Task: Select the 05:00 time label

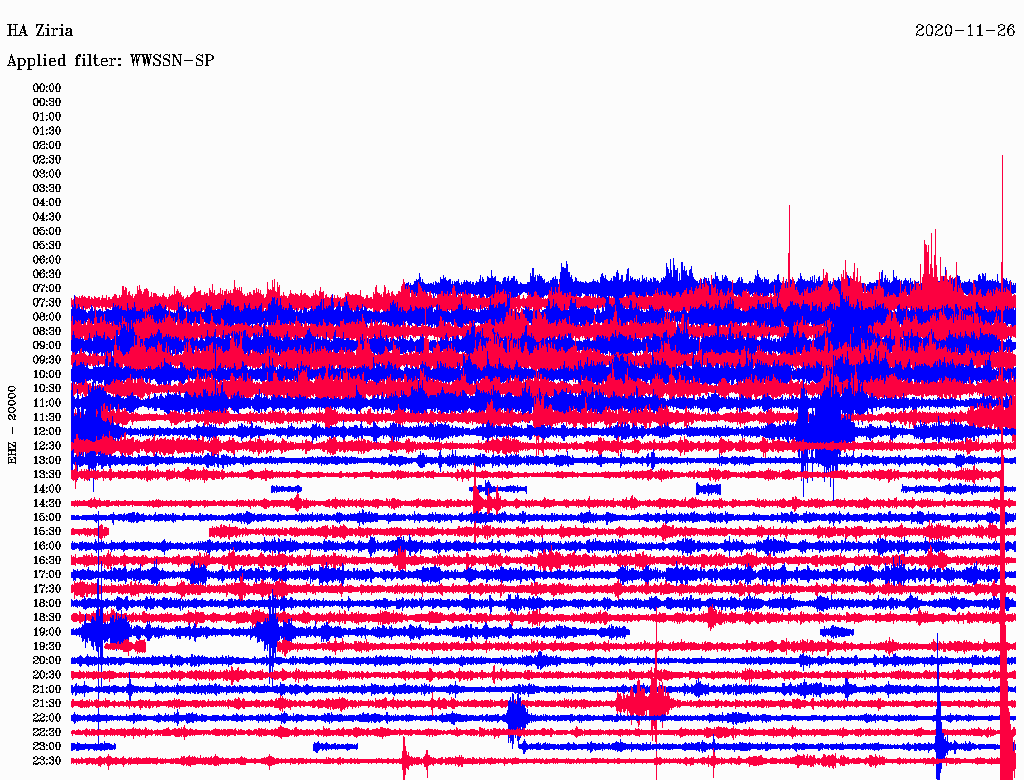Action: click(47, 231)
